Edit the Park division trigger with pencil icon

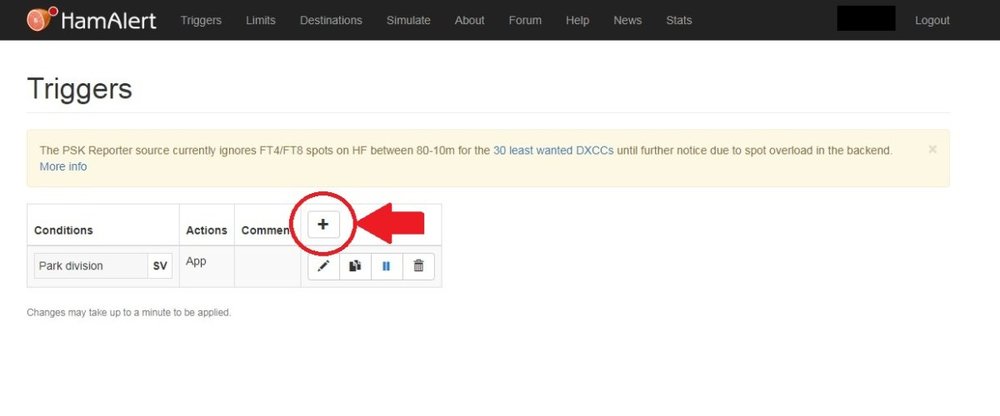pos(323,266)
